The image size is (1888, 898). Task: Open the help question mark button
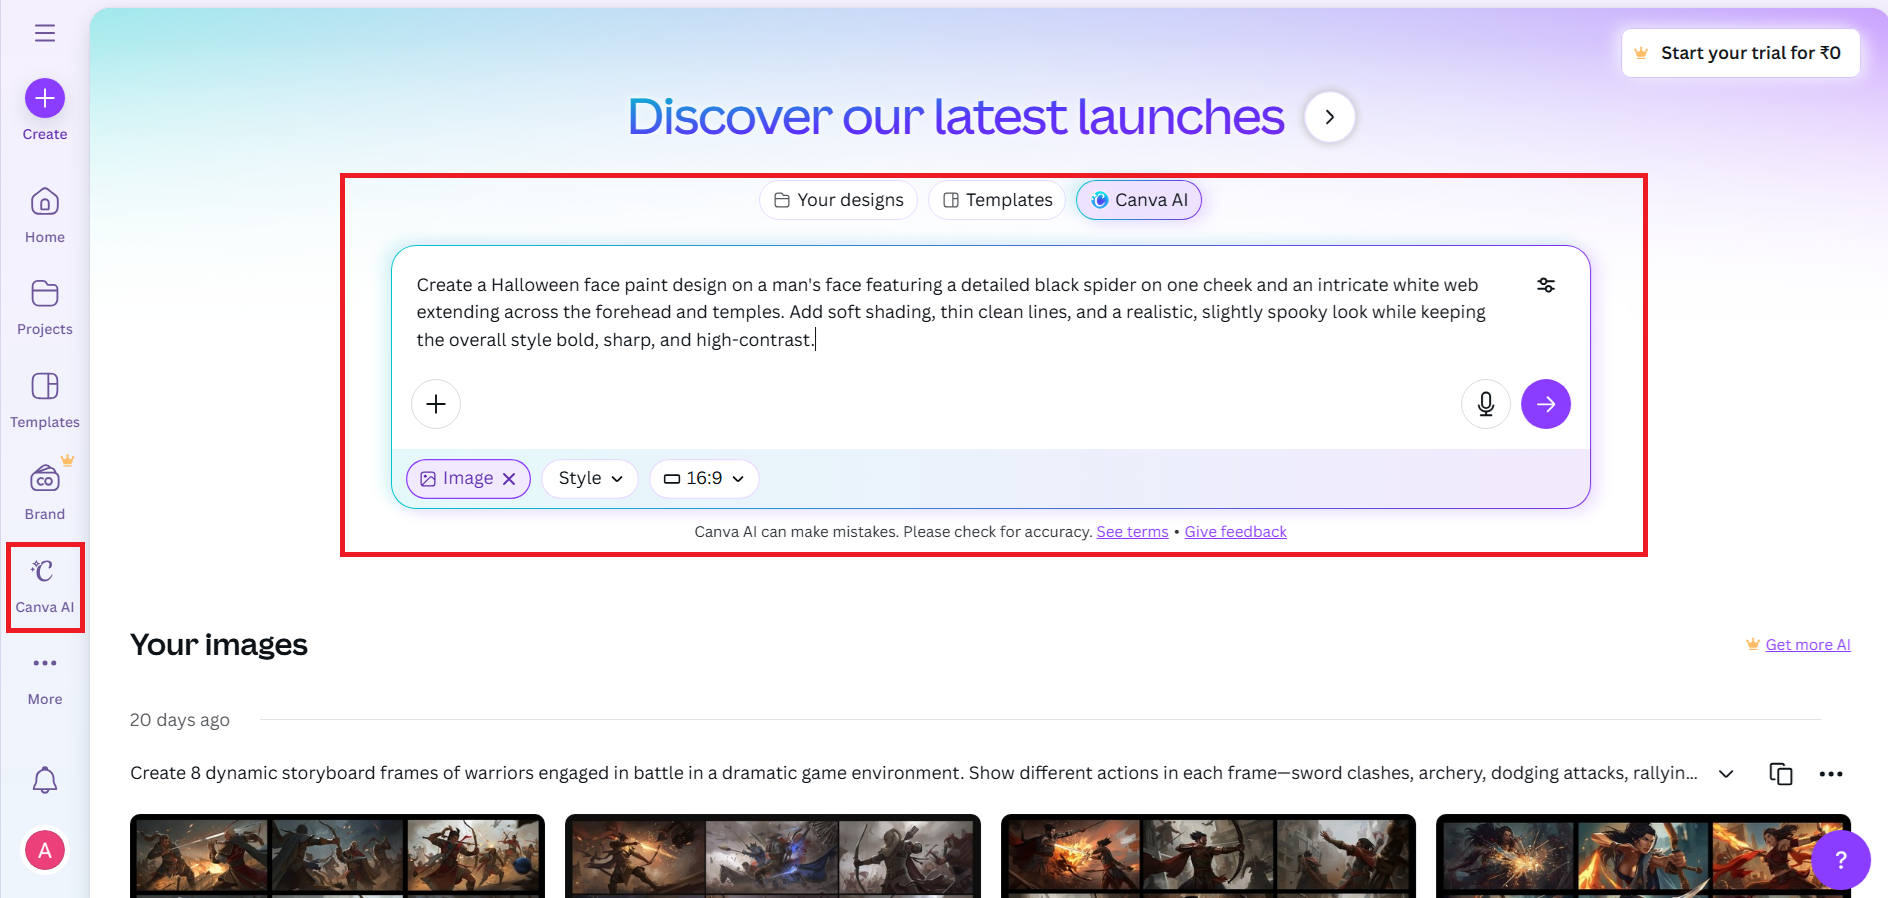[1840, 860]
